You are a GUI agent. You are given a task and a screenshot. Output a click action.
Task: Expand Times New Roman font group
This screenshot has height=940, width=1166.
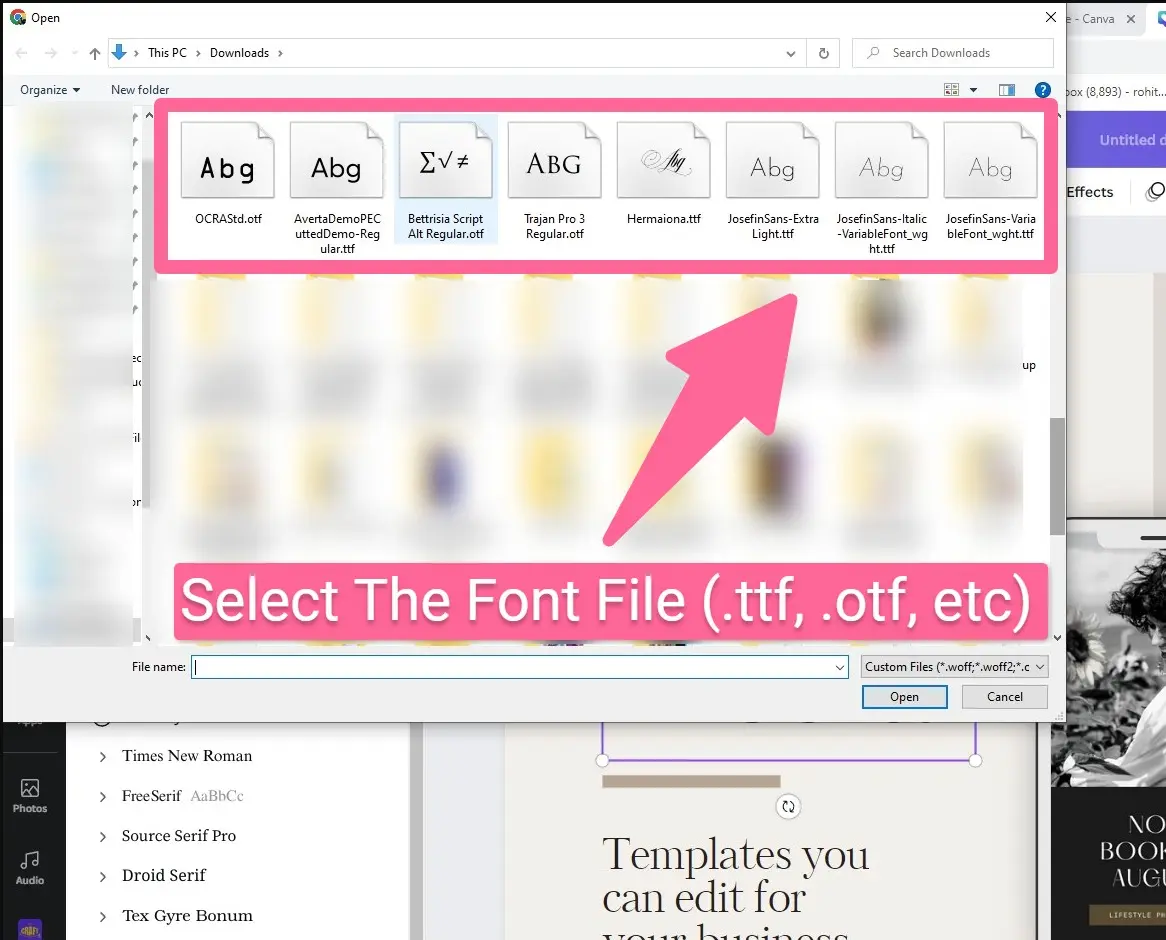pyautogui.click(x=103, y=756)
